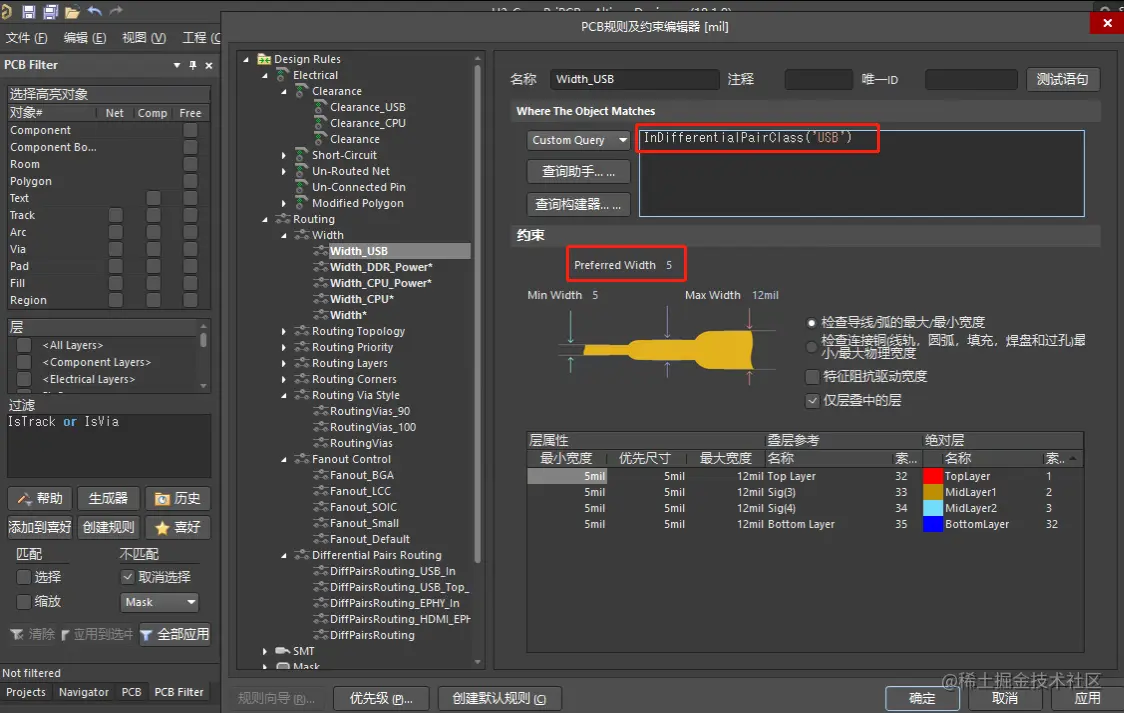Enable the Zoom (缩放) checkbox

click(24, 601)
